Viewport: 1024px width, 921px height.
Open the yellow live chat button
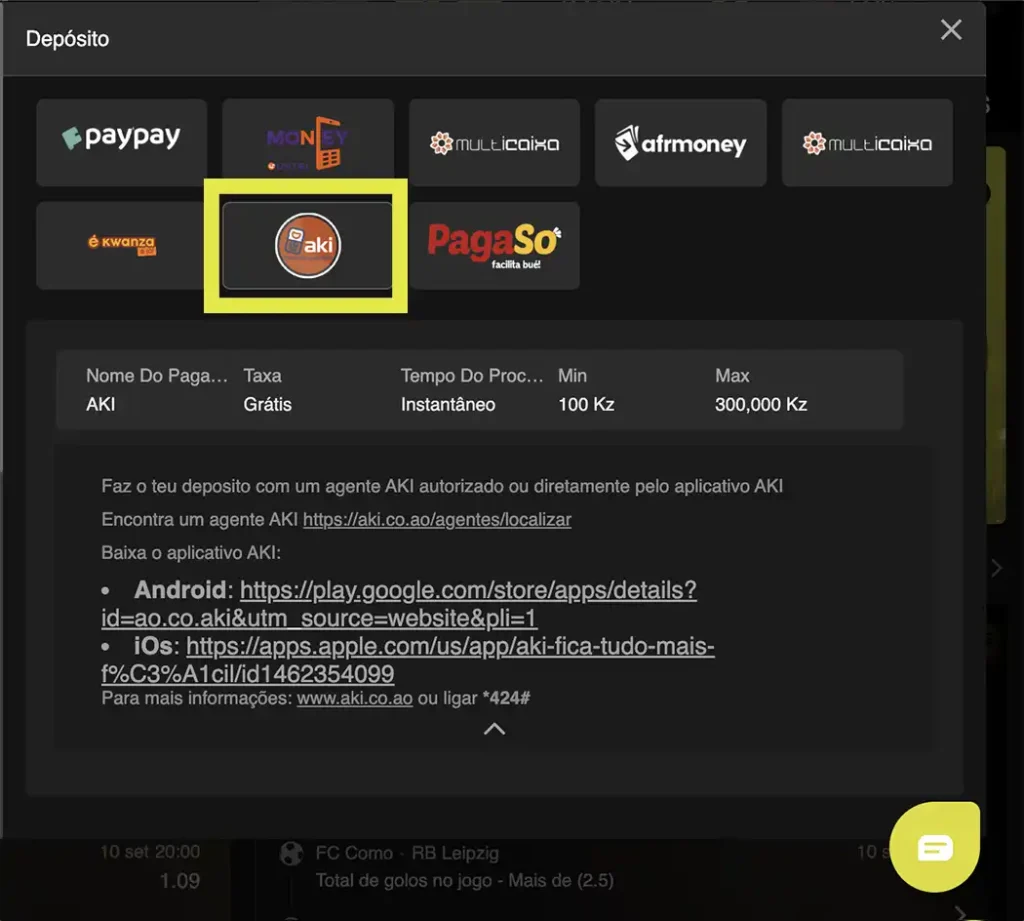[x=935, y=847]
